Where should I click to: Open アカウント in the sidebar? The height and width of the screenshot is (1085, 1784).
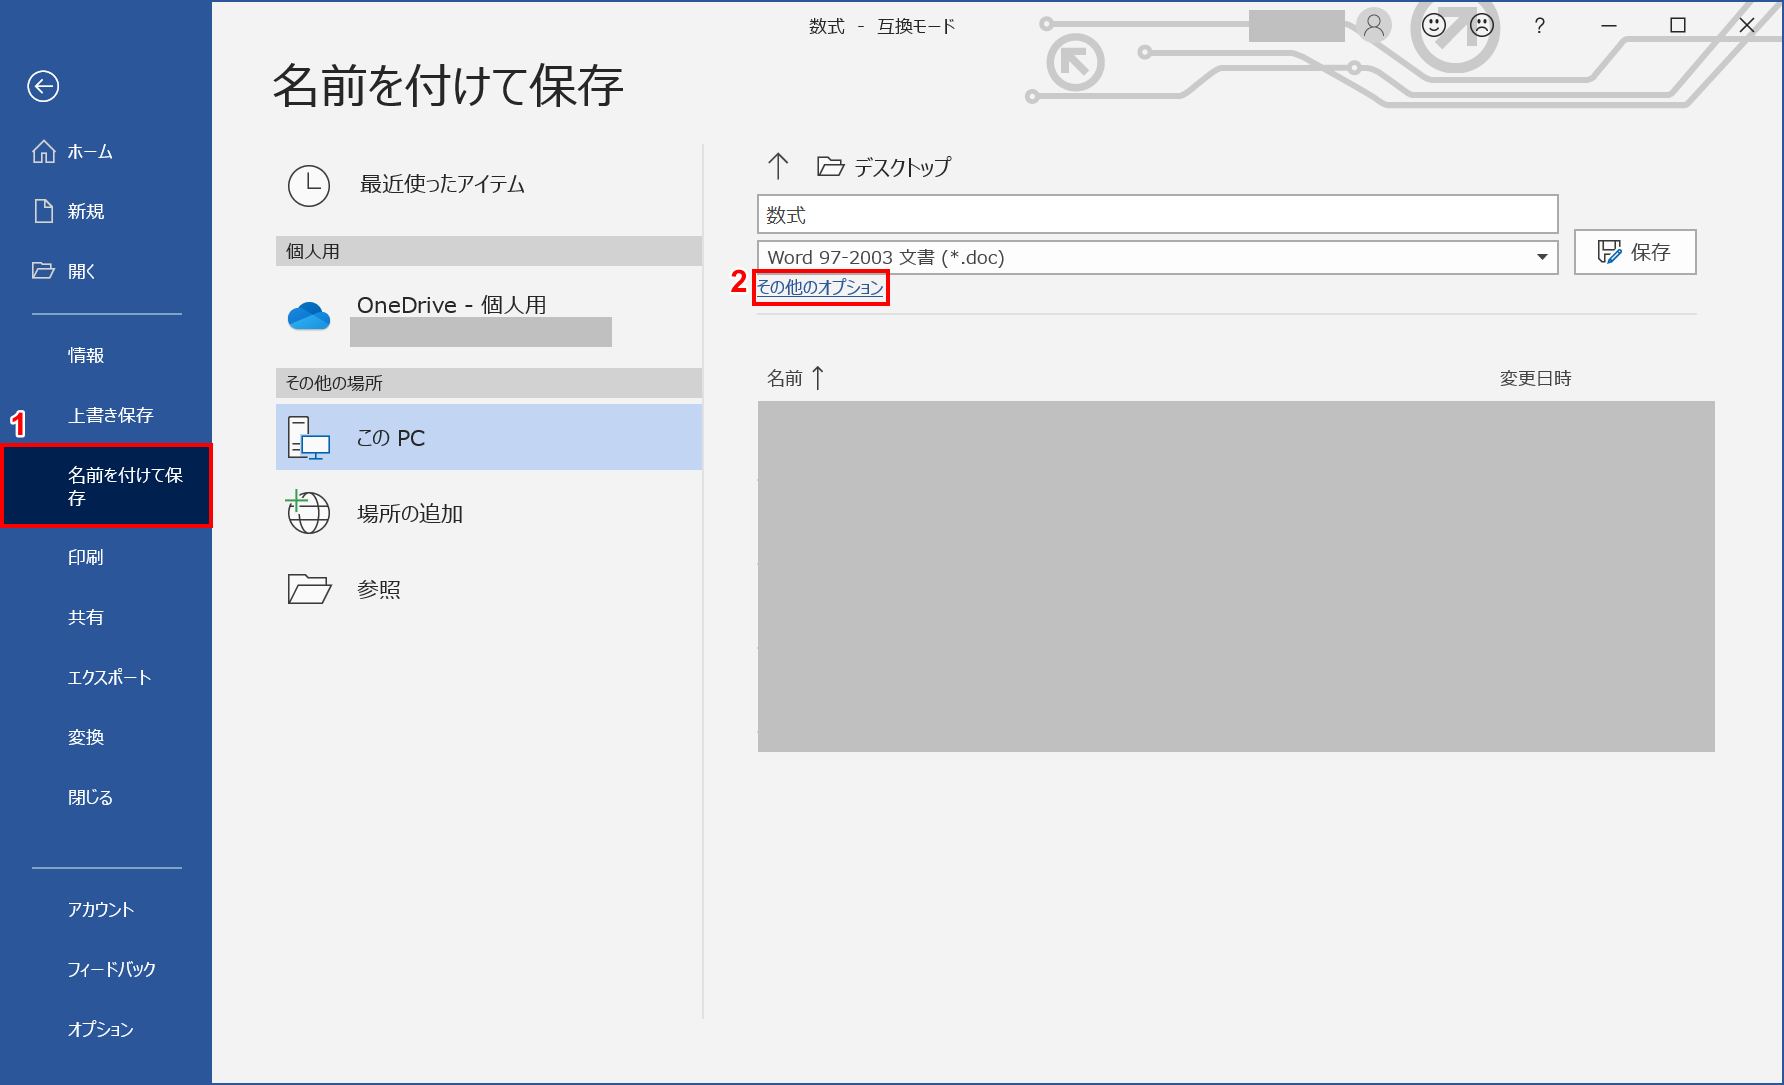click(x=100, y=909)
